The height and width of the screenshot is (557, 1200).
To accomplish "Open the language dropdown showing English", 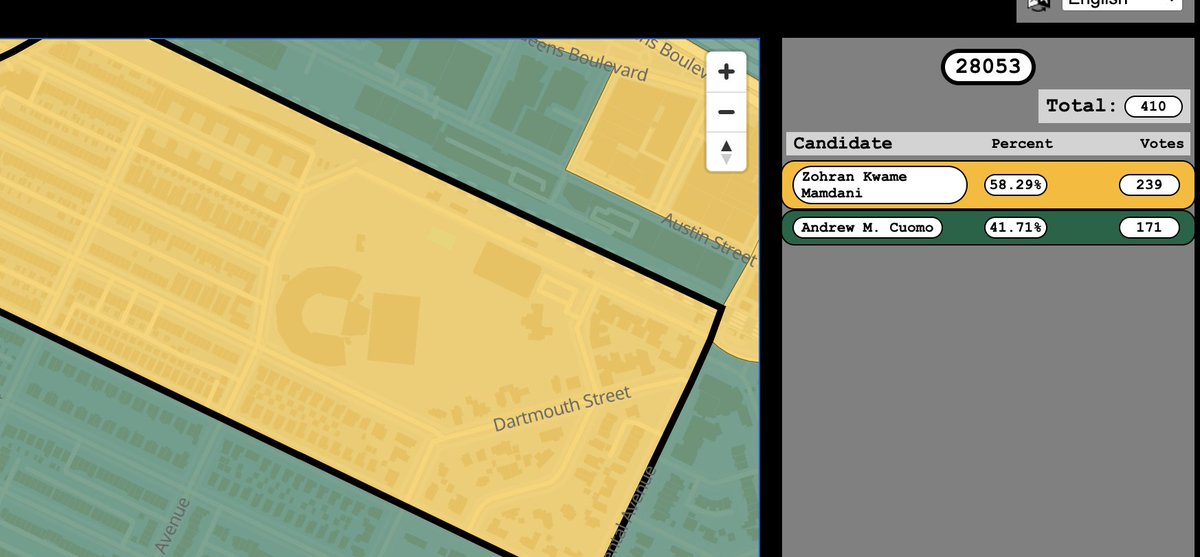I will [x=1120, y=4].
